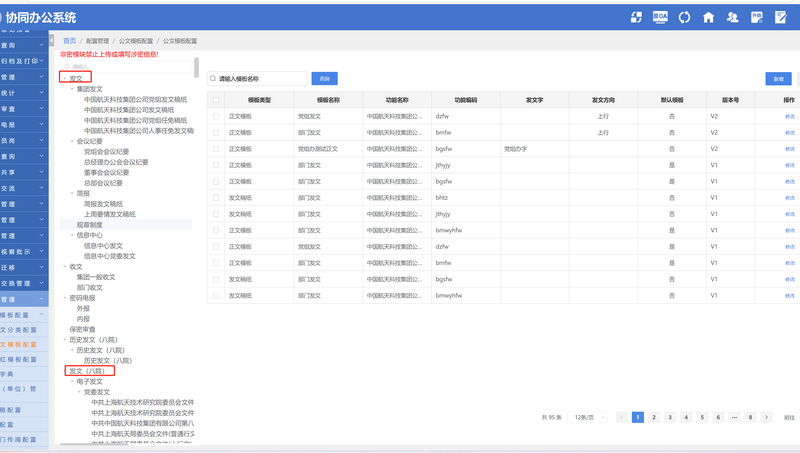Check the 发文稿纸 bmwyhfw row checkbox

pyautogui.click(x=216, y=296)
